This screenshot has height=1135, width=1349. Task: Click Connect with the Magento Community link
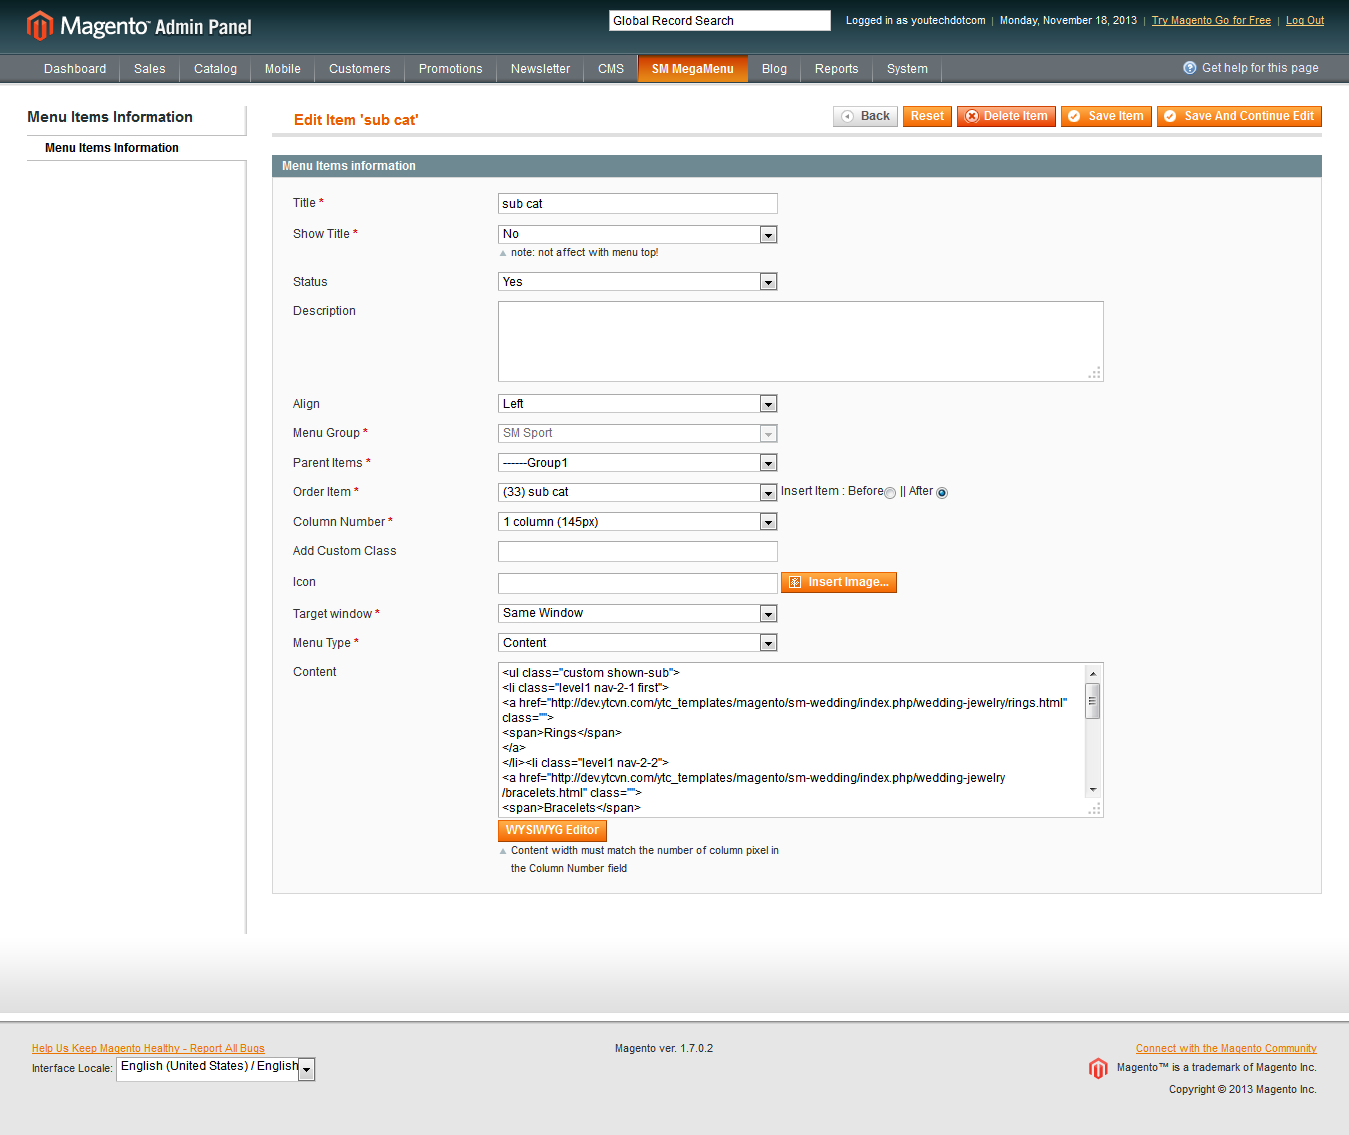pos(1226,1048)
